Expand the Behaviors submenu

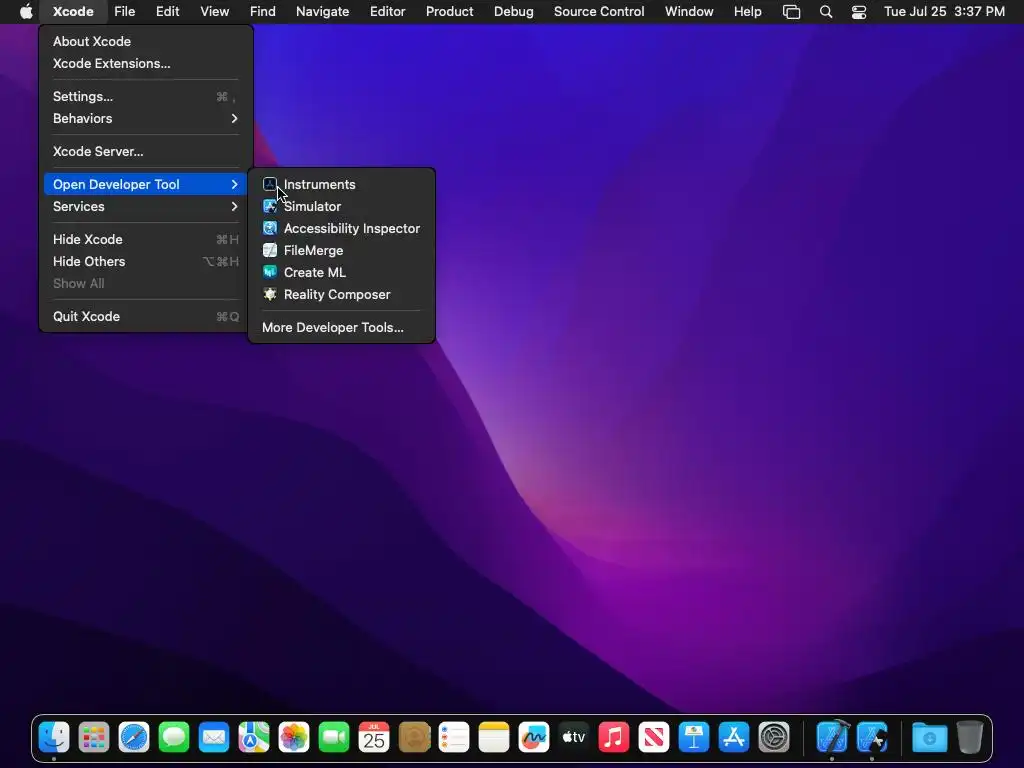[146, 118]
